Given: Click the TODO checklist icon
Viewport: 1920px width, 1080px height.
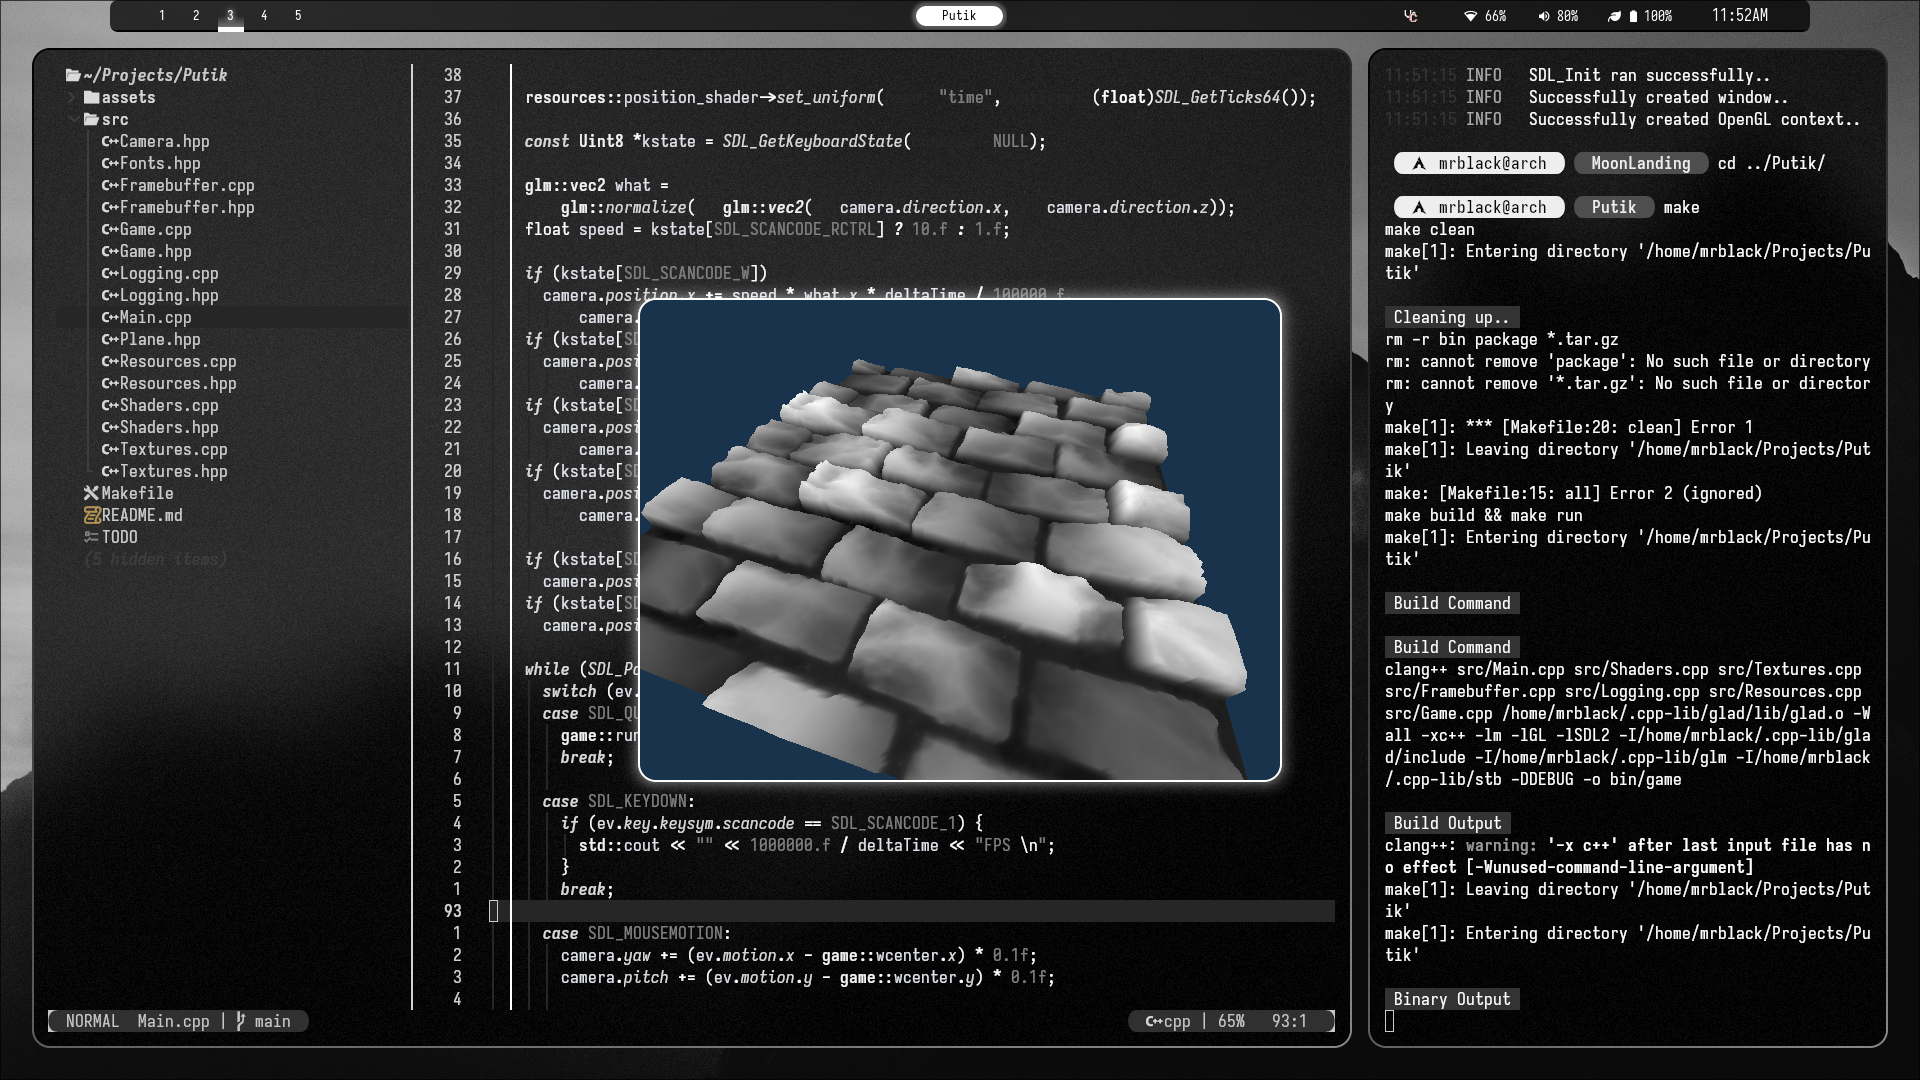Looking at the screenshot, I should click(x=91, y=537).
